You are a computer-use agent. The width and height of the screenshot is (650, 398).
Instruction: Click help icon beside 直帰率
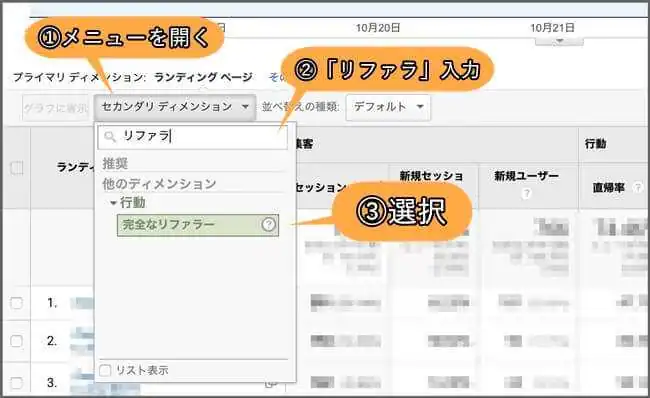pyautogui.click(x=638, y=188)
